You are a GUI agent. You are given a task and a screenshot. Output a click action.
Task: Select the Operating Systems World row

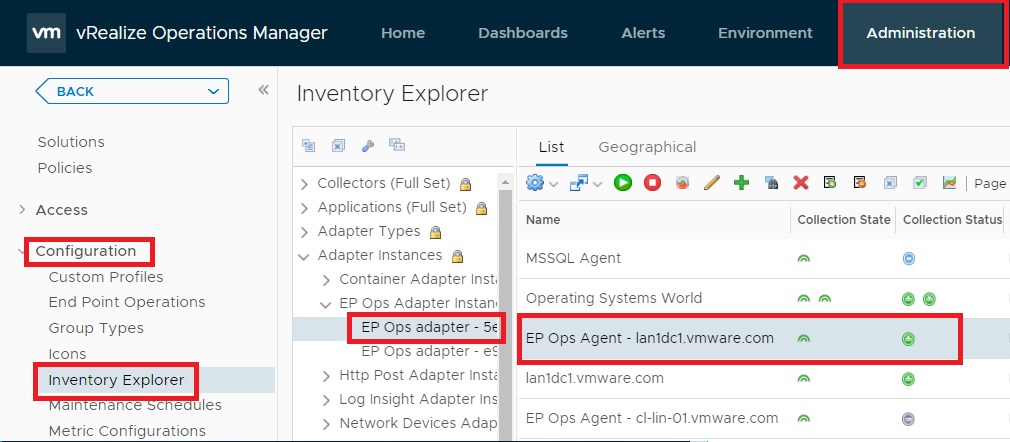(x=764, y=298)
